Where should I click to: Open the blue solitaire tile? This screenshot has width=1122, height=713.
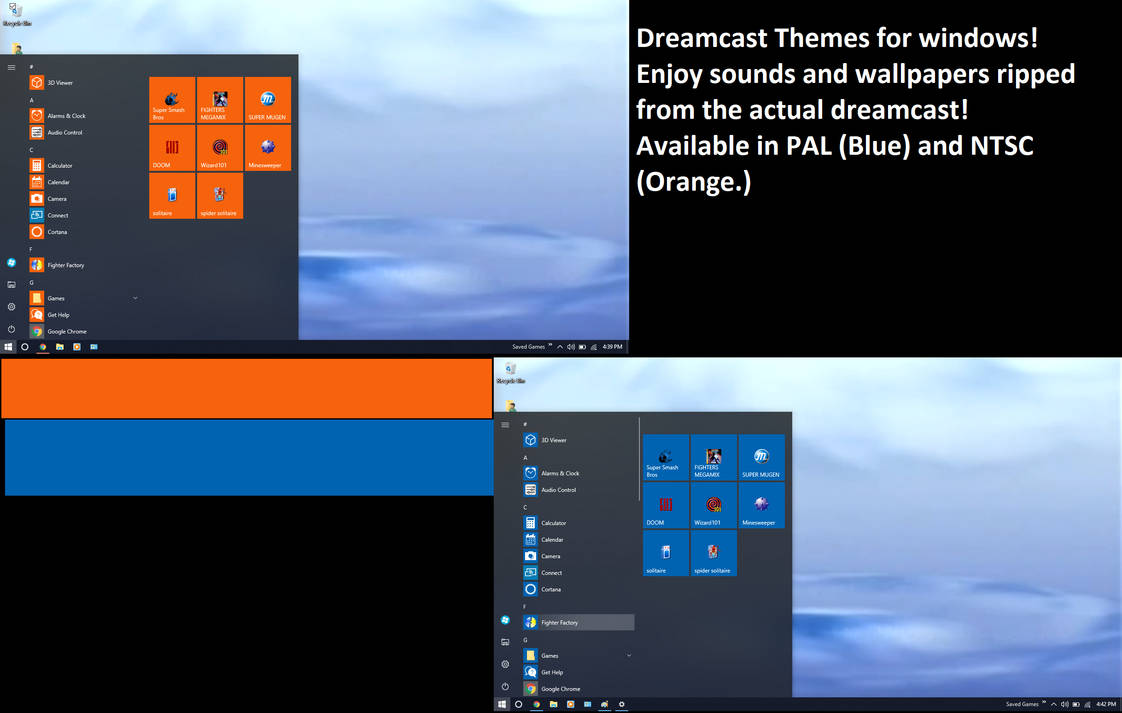665,553
